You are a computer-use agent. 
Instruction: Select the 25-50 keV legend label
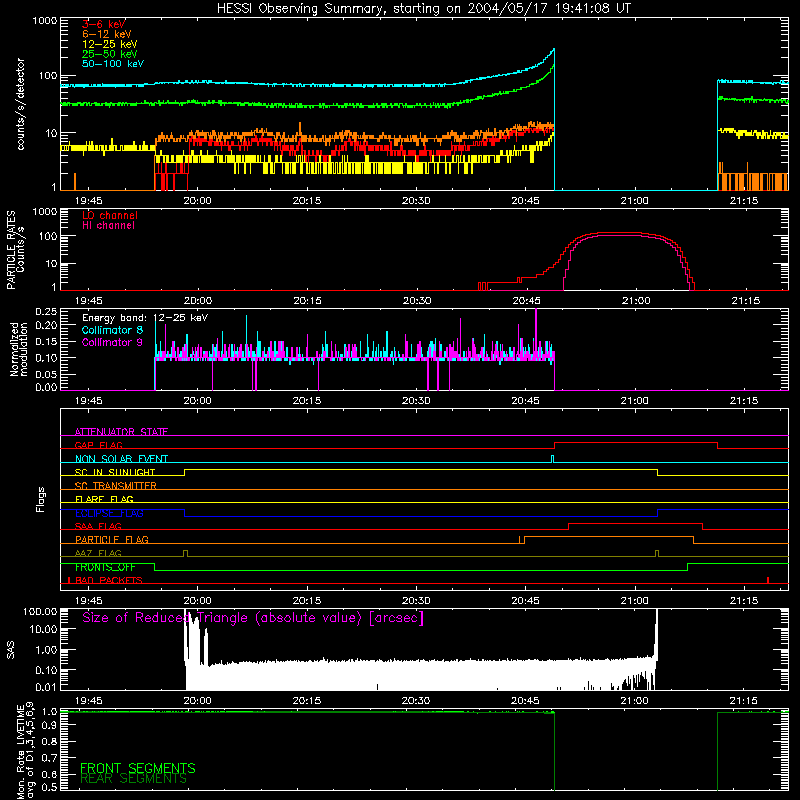(x=110, y=54)
